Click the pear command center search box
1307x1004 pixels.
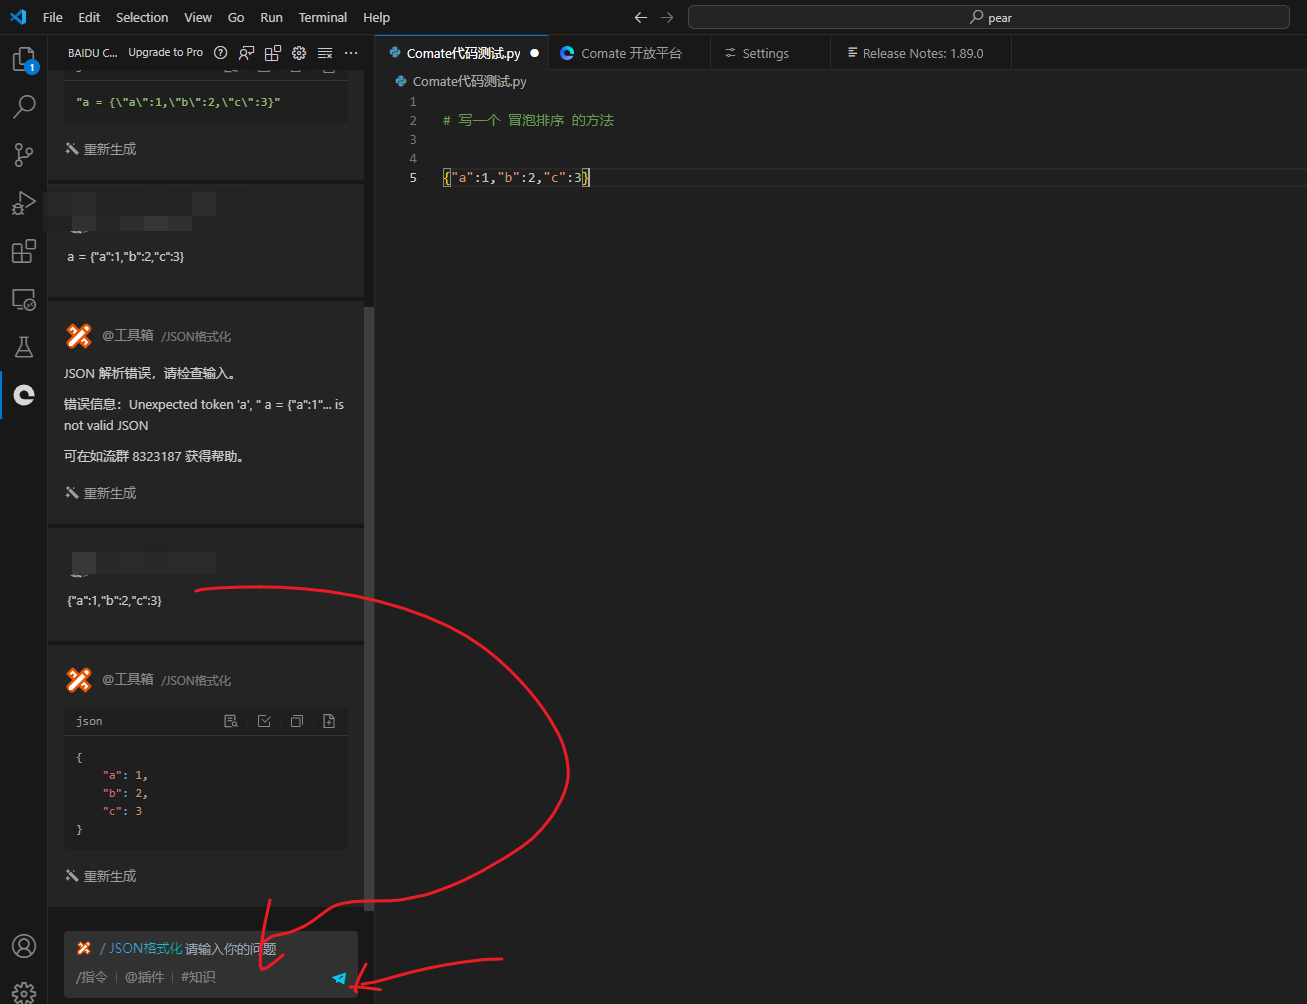point(988,17)
